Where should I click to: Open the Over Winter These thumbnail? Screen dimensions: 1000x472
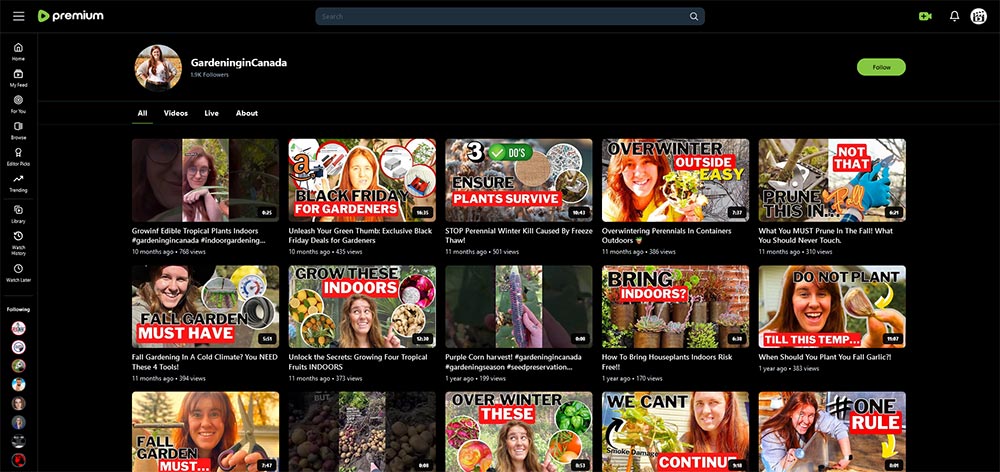(518, 432)
